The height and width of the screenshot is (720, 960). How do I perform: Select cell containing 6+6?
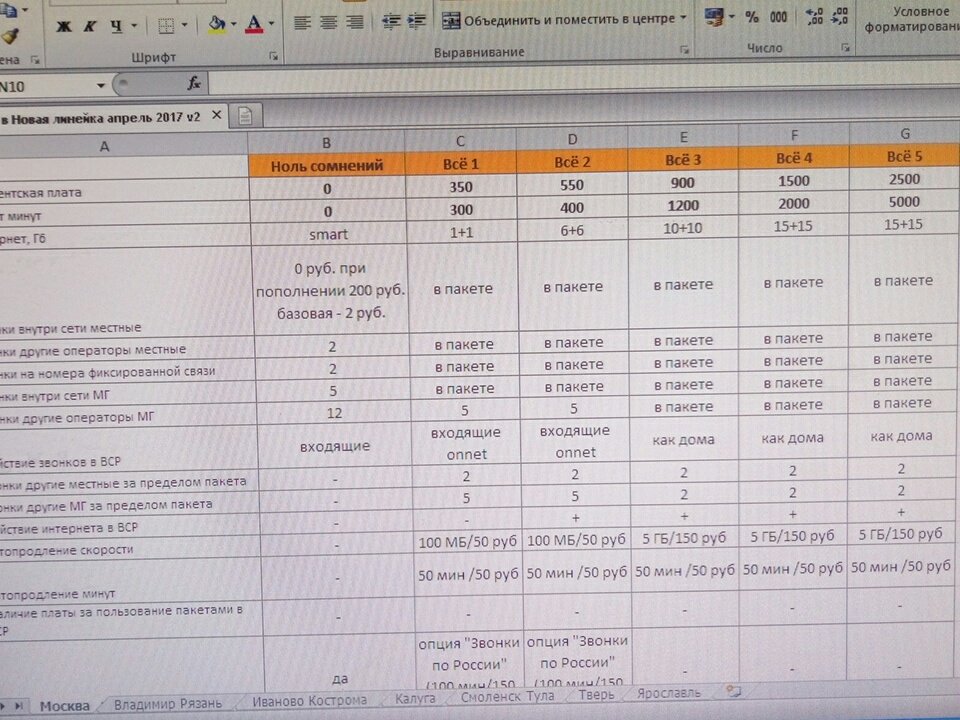pyautogui.click(x=572, y=230)
